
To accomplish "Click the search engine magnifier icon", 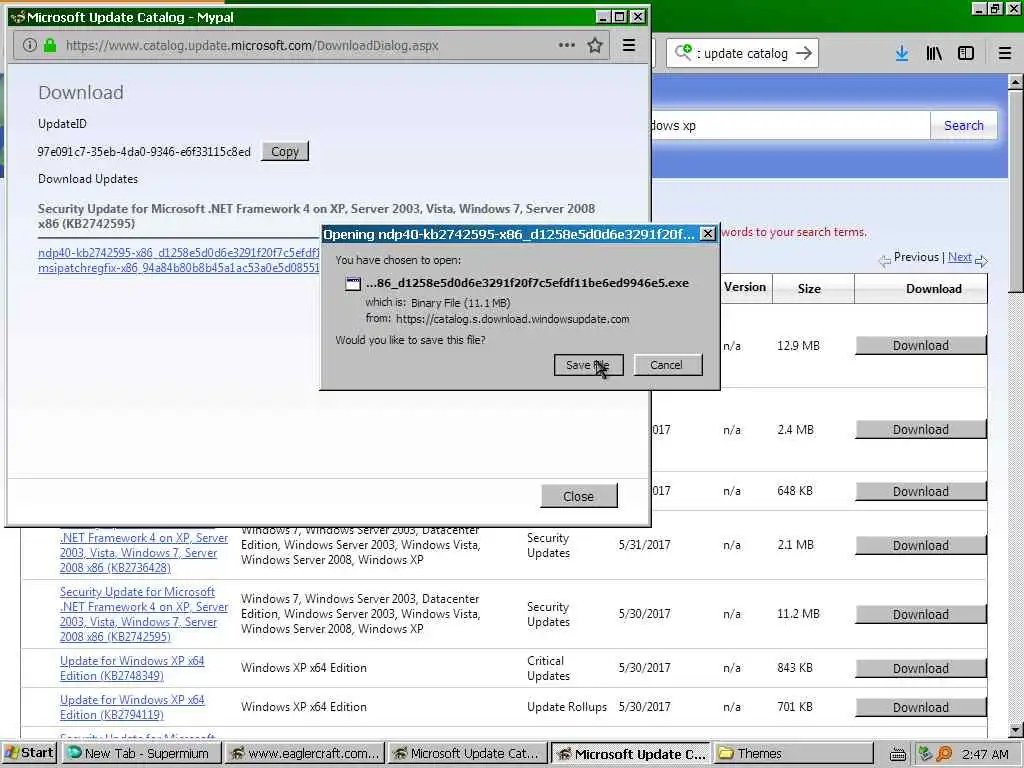I will [x=683, y=52].
